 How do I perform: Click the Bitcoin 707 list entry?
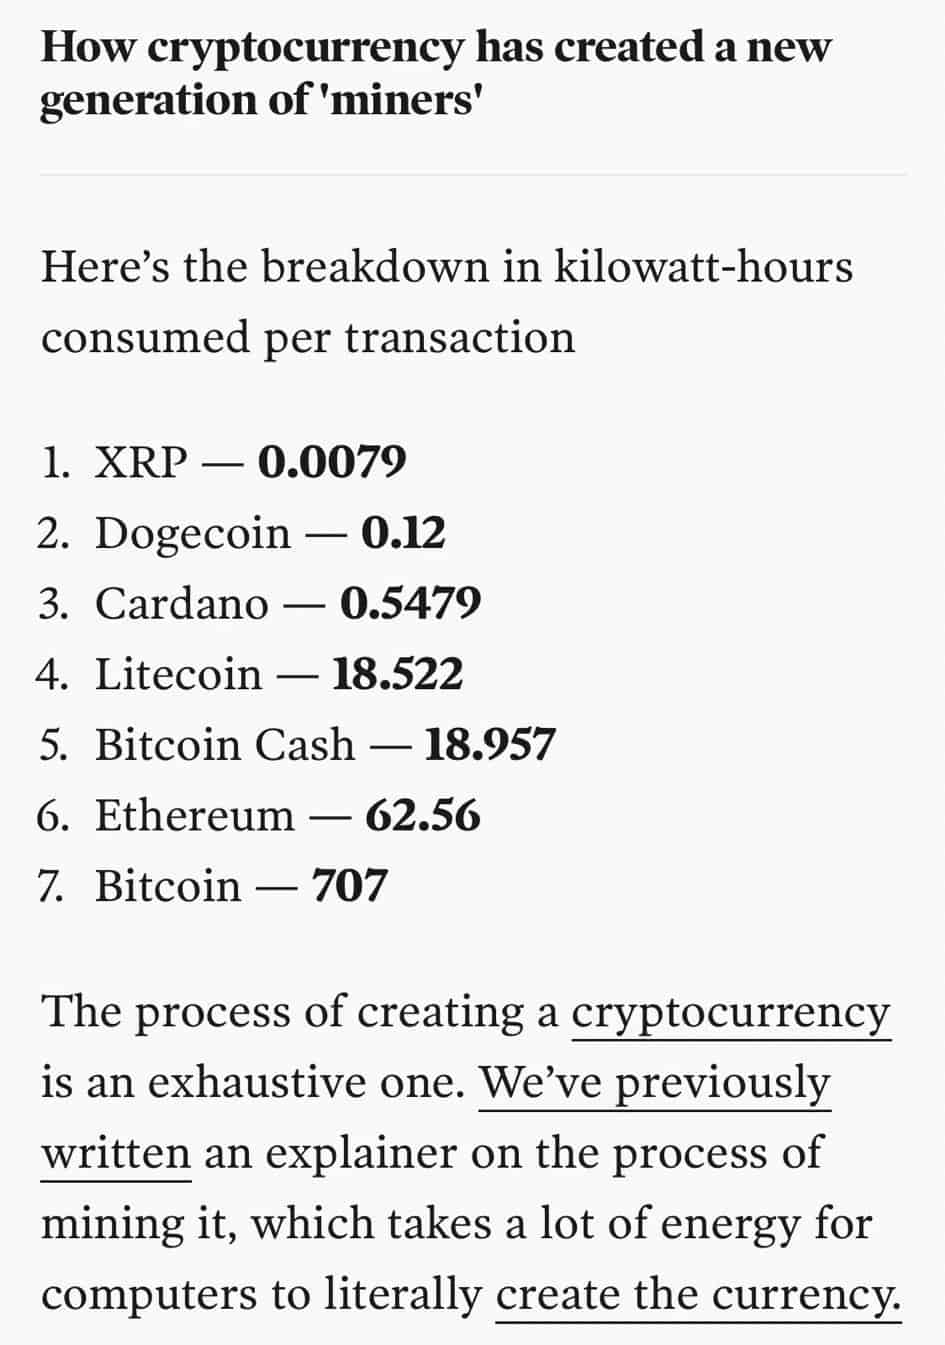[212, 886]
